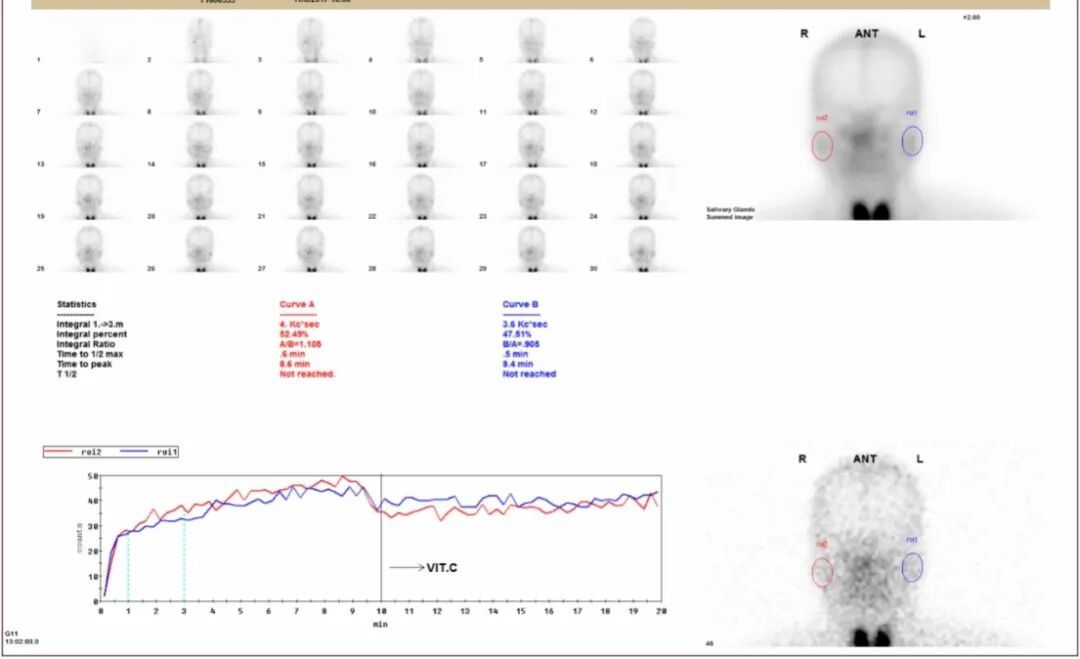Select the blue roi1 ellipse on summed image
This screenshot has width=1080, height=659.
click(x=912, y=140)
